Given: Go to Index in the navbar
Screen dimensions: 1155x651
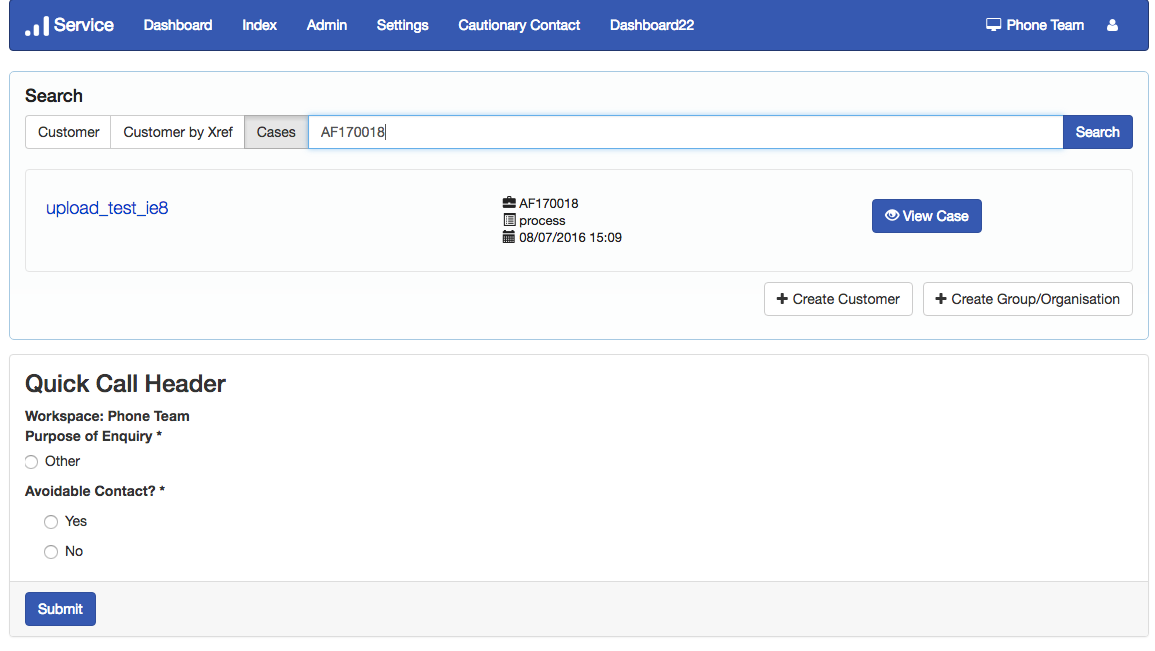Looking at the screenshot, I should coord(259,25).
